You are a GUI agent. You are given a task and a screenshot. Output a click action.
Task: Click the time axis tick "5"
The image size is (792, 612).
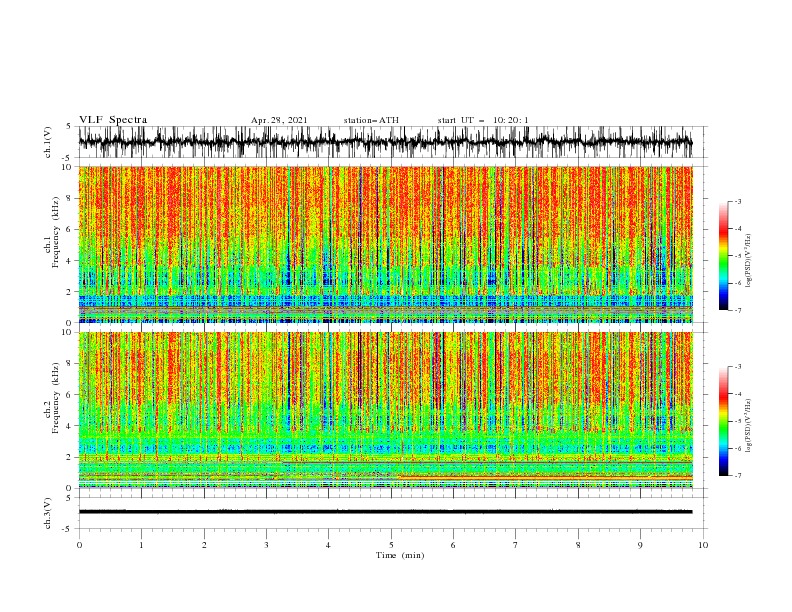[391, 545]
